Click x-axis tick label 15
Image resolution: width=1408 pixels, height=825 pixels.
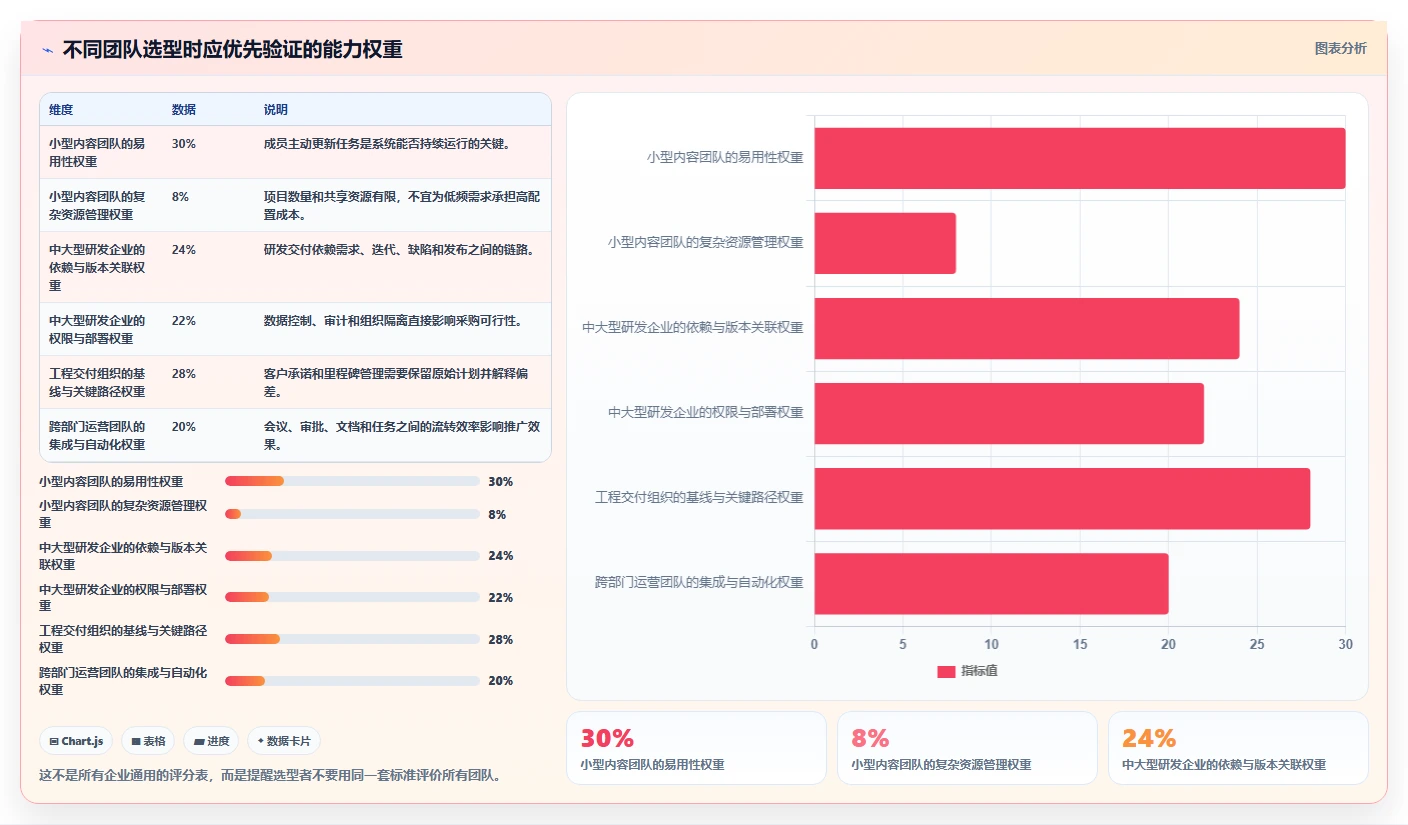pos(1080,645)
